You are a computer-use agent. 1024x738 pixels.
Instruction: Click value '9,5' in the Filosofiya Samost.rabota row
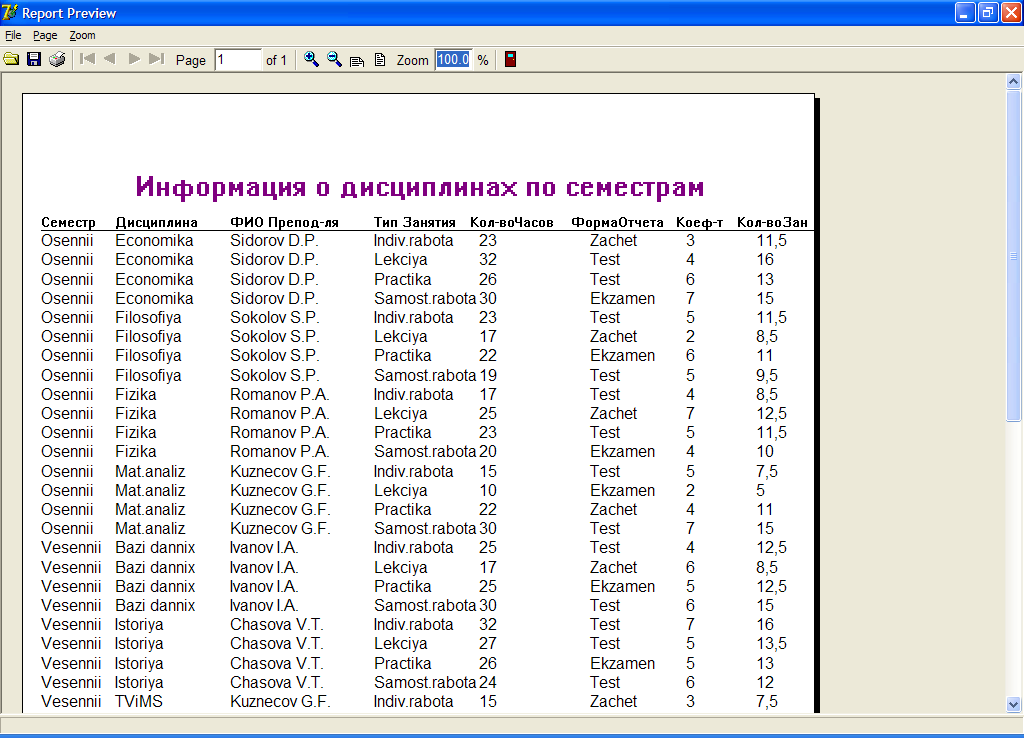pos(767,376)
